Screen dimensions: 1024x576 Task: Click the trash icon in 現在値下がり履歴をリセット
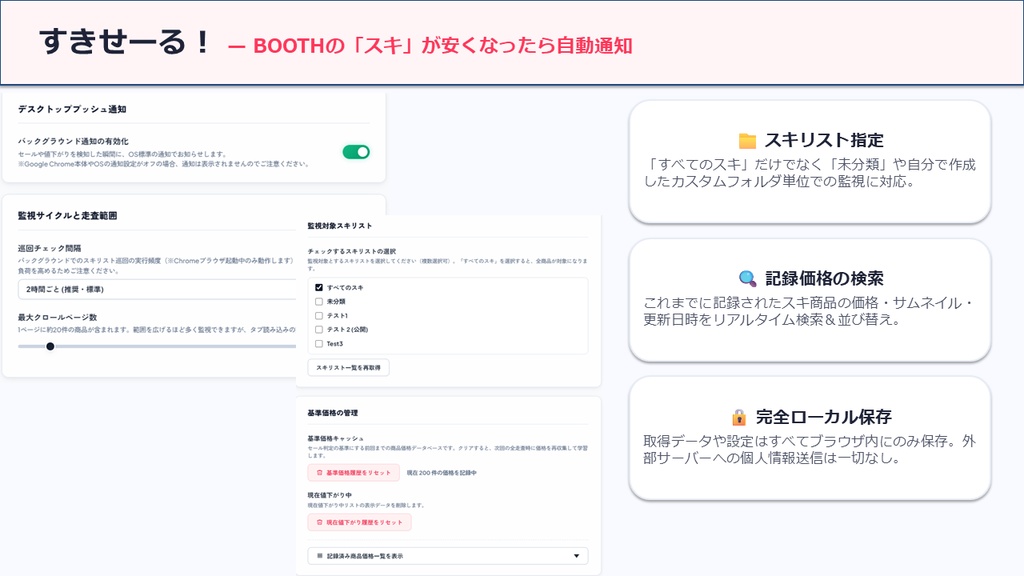click(319, 522)
